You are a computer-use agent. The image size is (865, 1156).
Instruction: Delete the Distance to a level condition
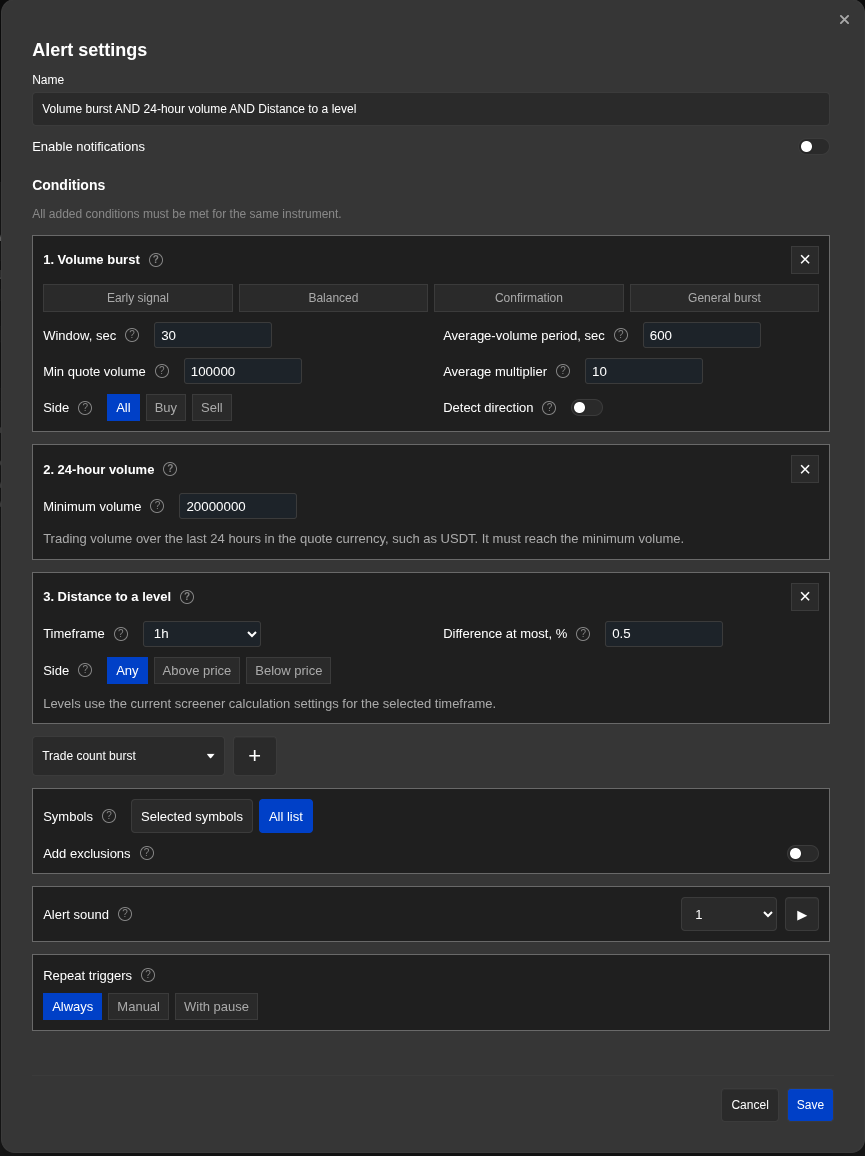(805, 596)
